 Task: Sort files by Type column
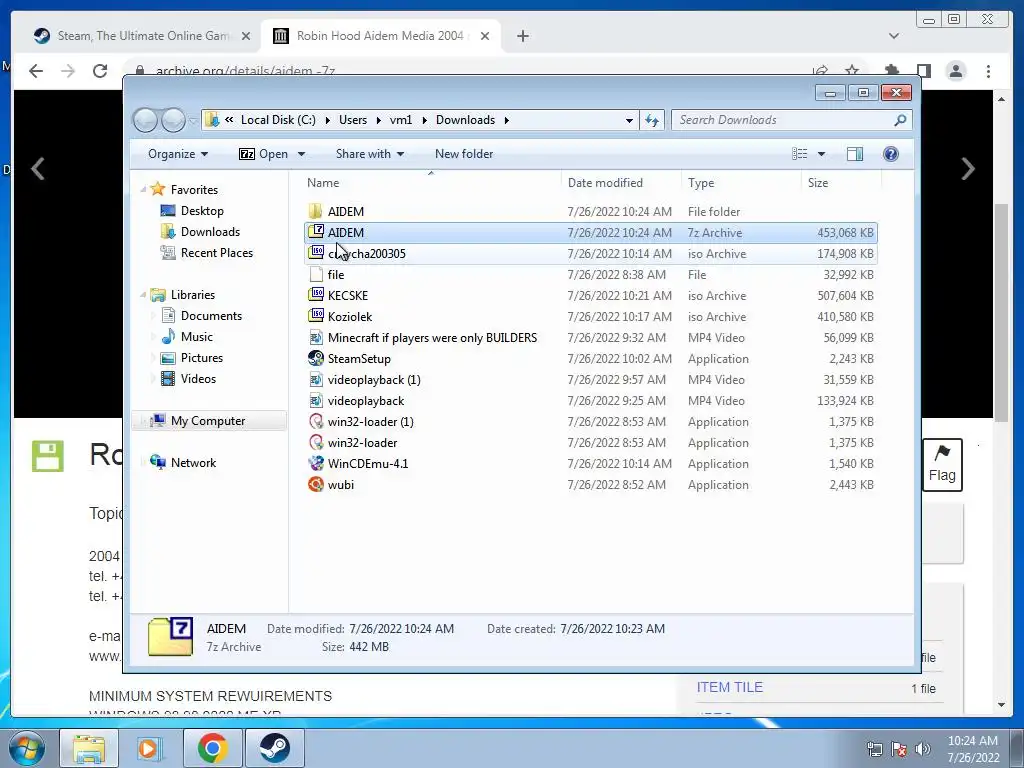(x=741, y=182)
